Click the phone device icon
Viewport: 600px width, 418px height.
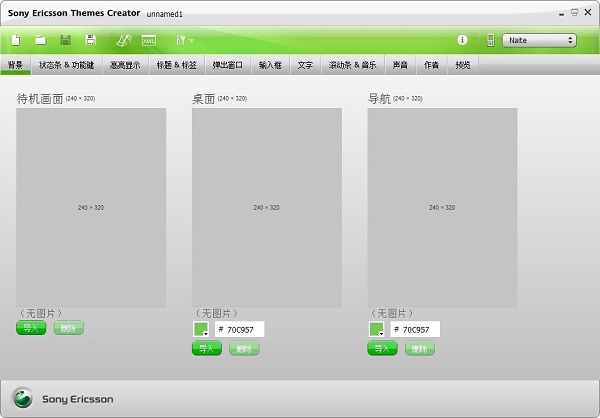[x=490, y=40]
